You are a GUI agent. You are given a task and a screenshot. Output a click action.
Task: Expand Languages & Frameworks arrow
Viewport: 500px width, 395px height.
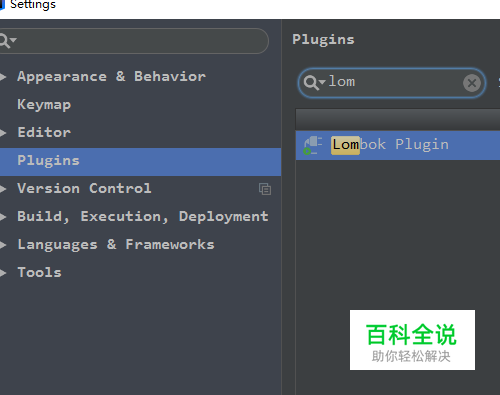3,245
